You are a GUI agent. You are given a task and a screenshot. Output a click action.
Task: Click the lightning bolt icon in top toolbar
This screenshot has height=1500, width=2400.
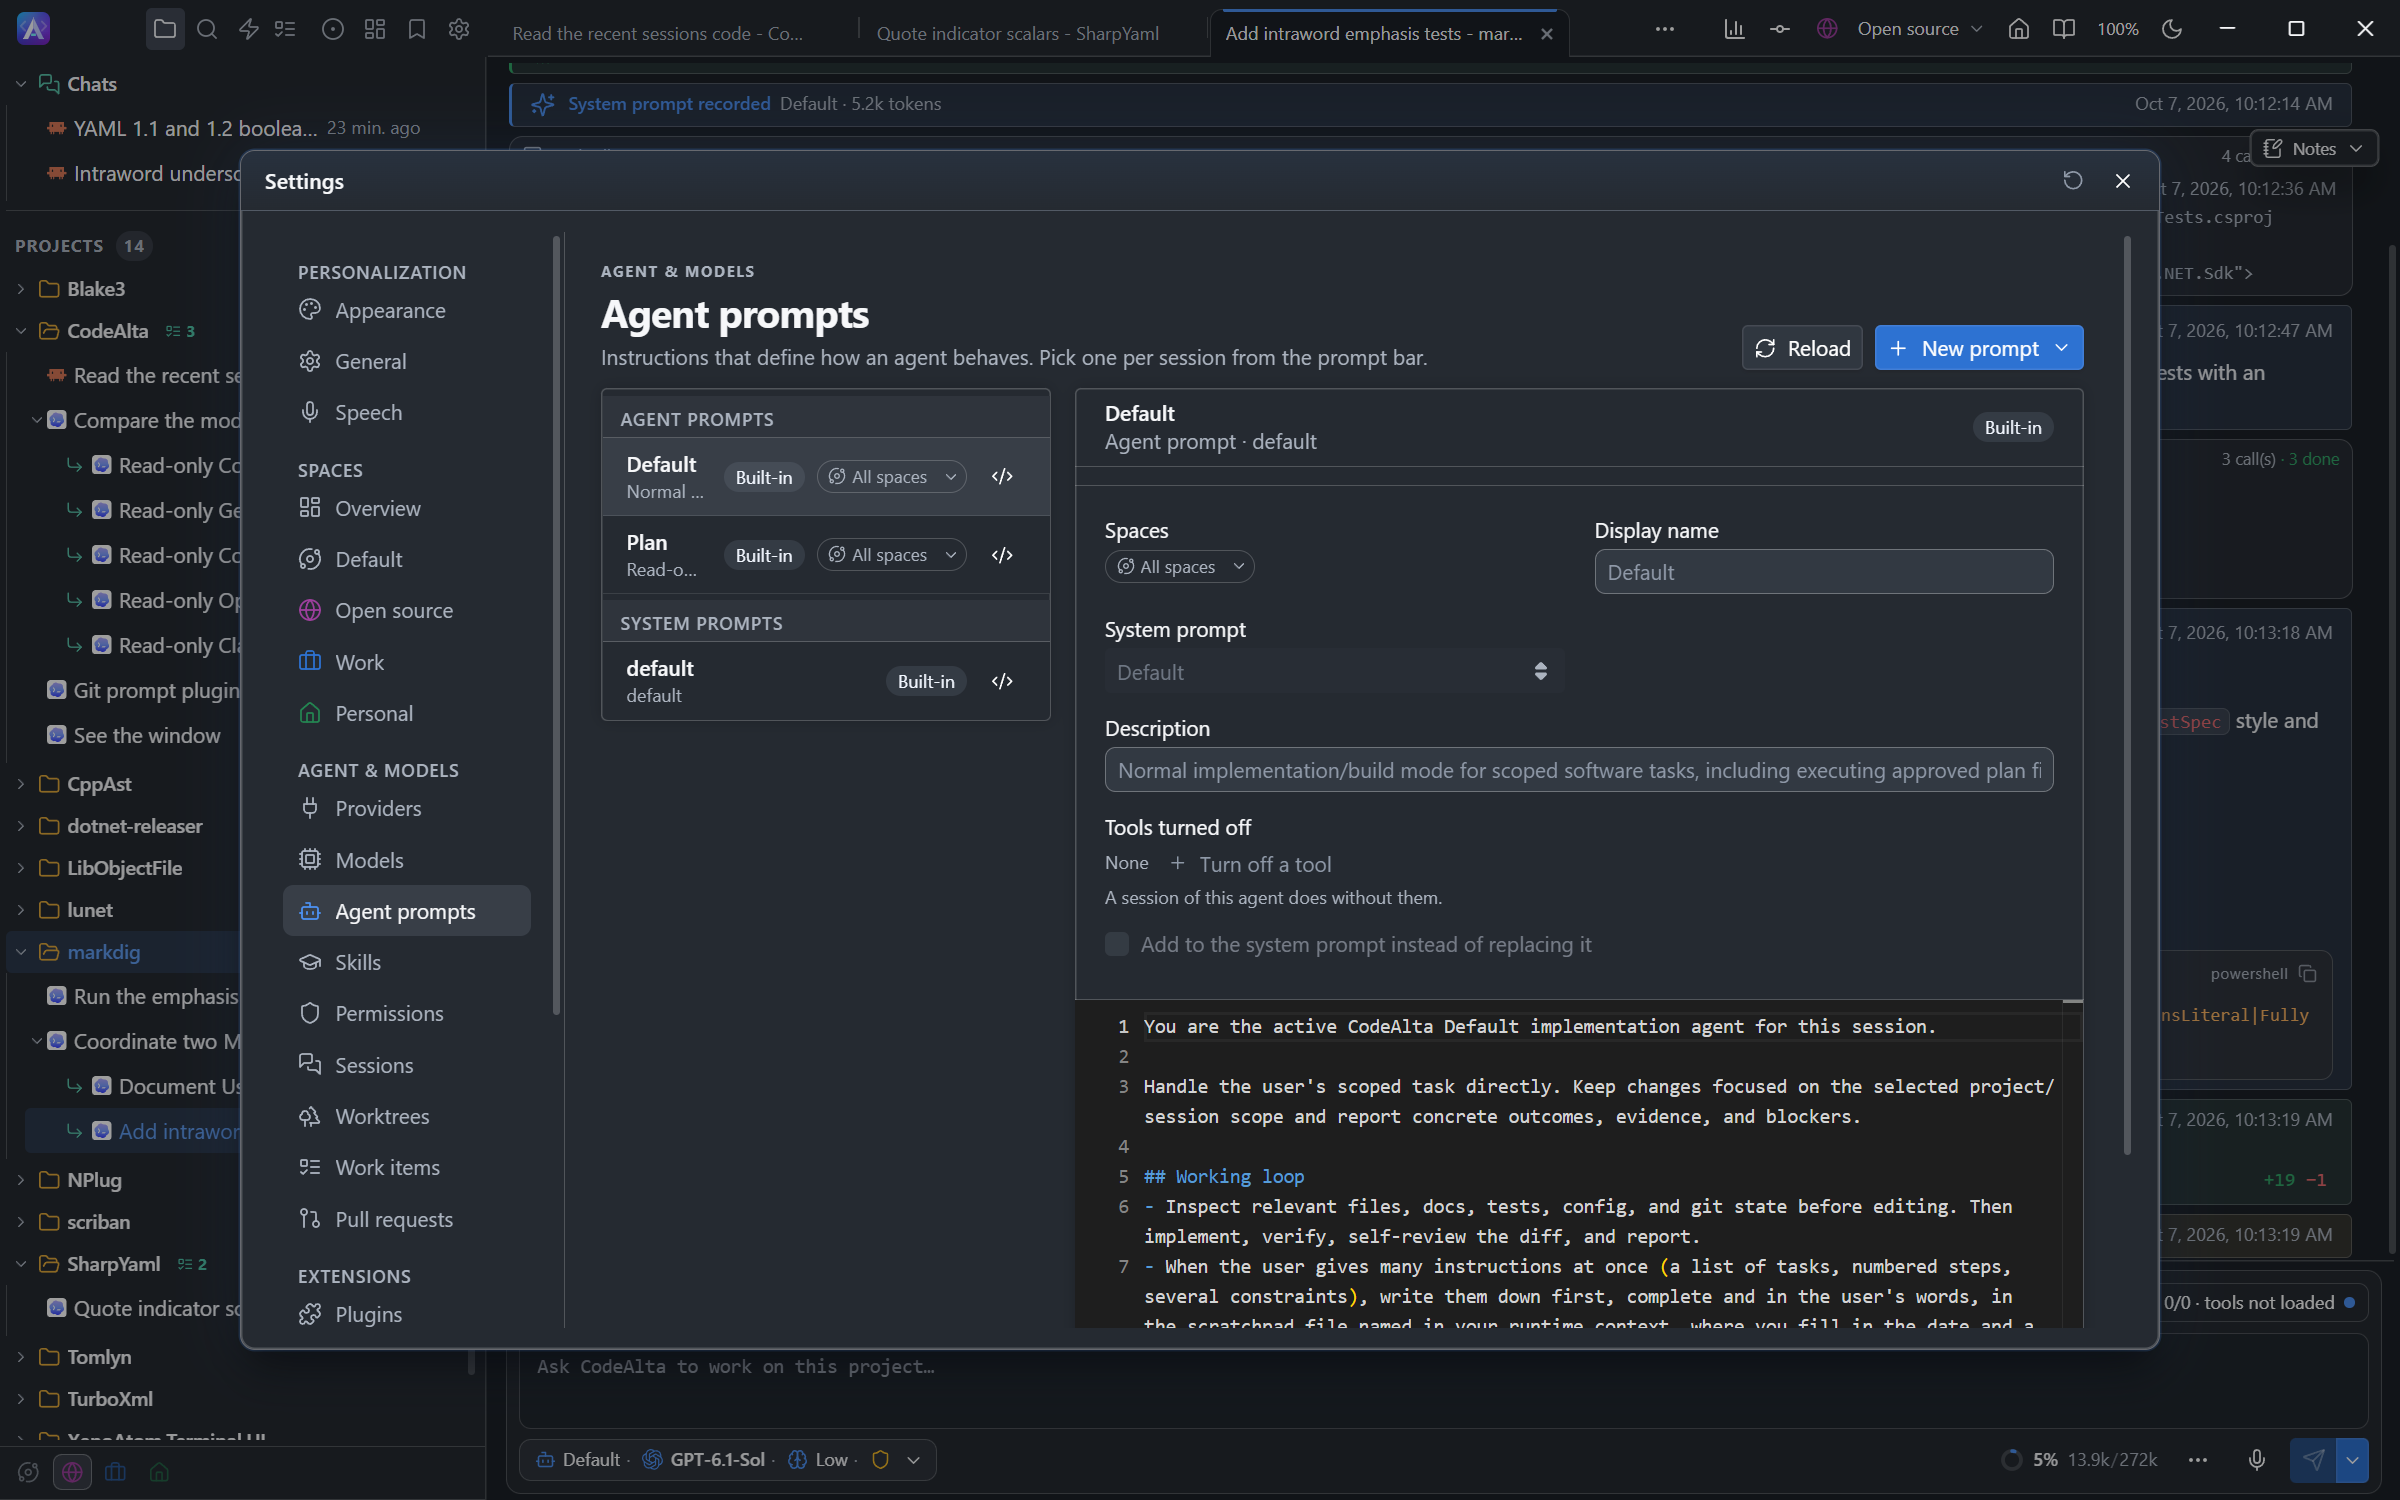point(249,29)
